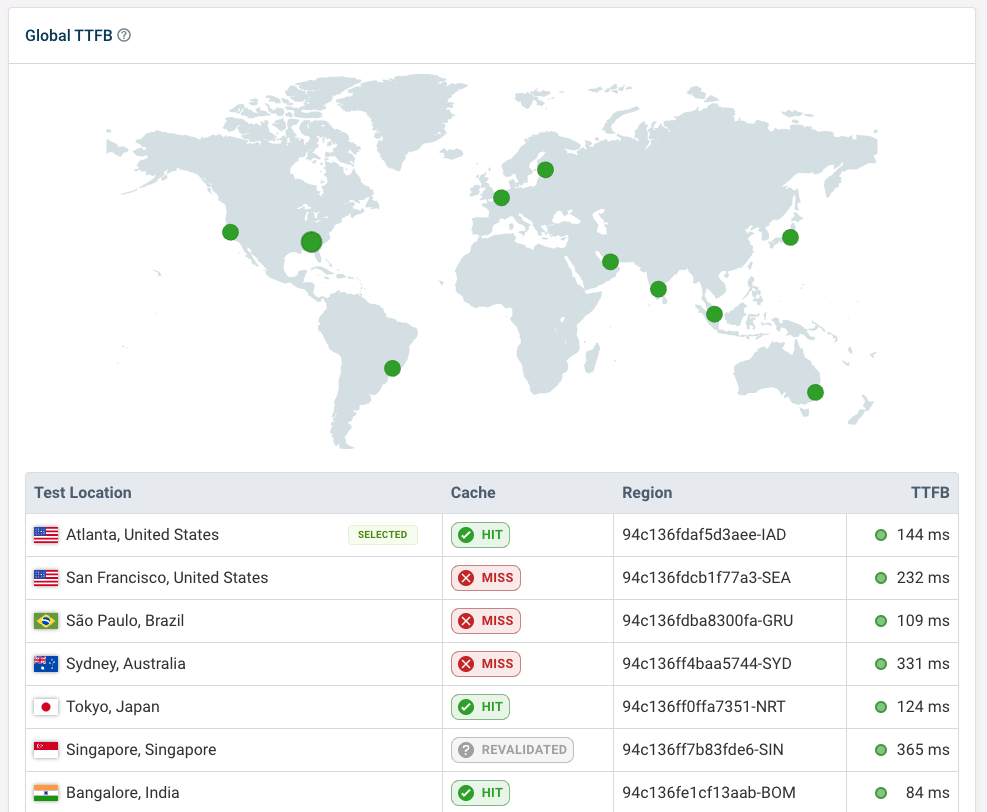Click the United States flag beside San Francisco
Image resolution: width=987 pixels, height=812 pixels.
coord(46,578)
